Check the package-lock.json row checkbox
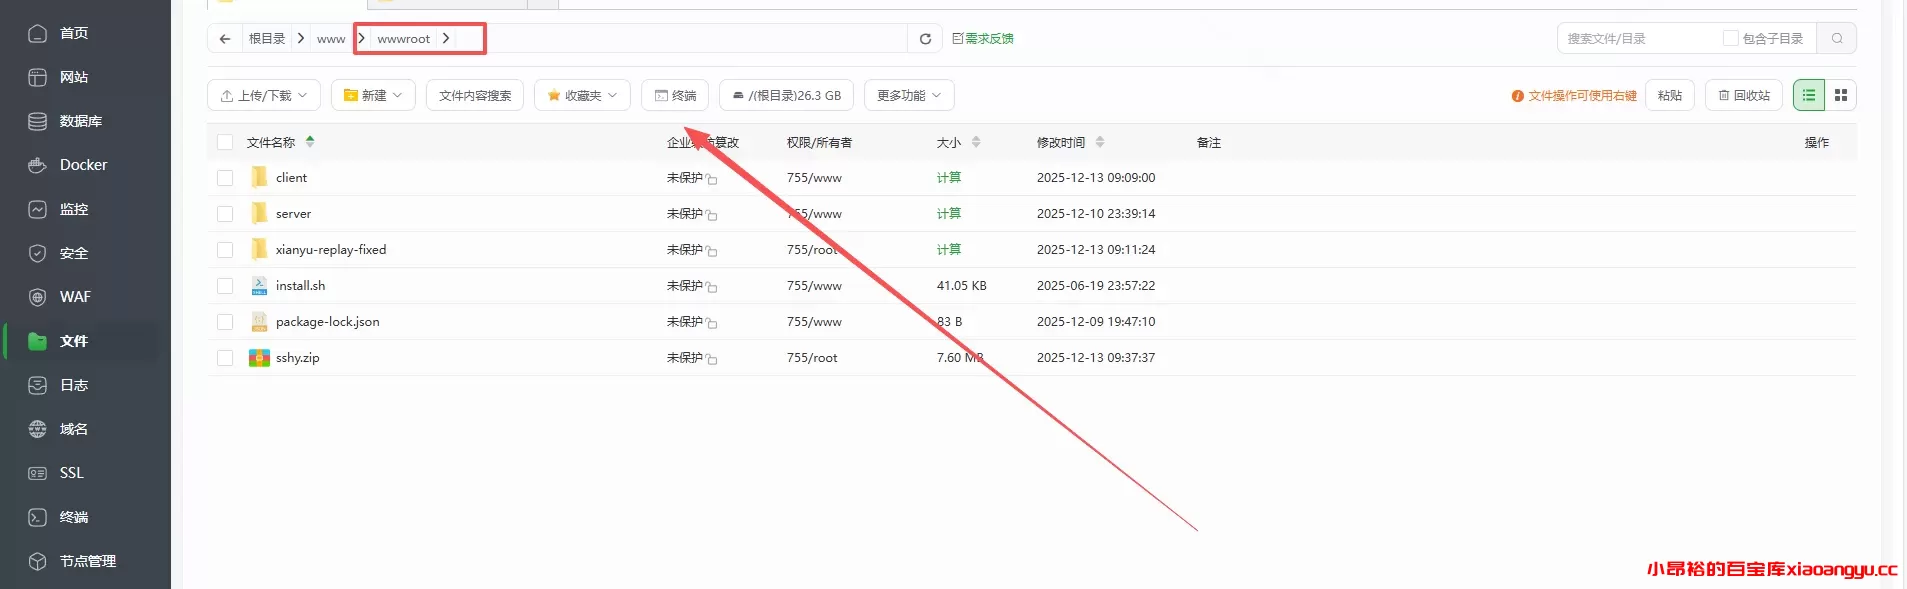Viewport: 1907px width, 589px height. [225, 322]
